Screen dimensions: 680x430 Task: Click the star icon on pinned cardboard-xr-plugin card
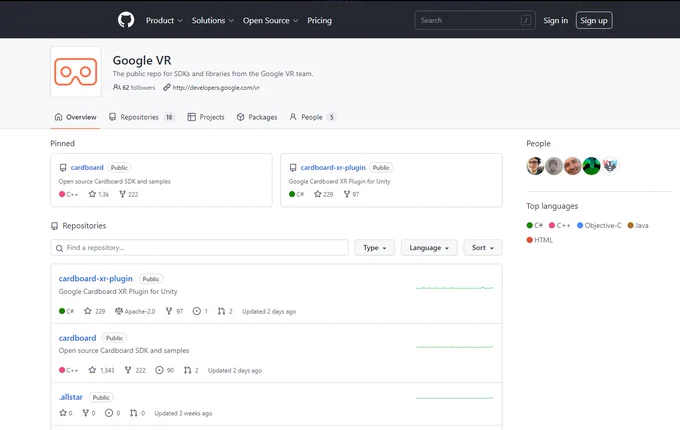click(x=317, y=194)
